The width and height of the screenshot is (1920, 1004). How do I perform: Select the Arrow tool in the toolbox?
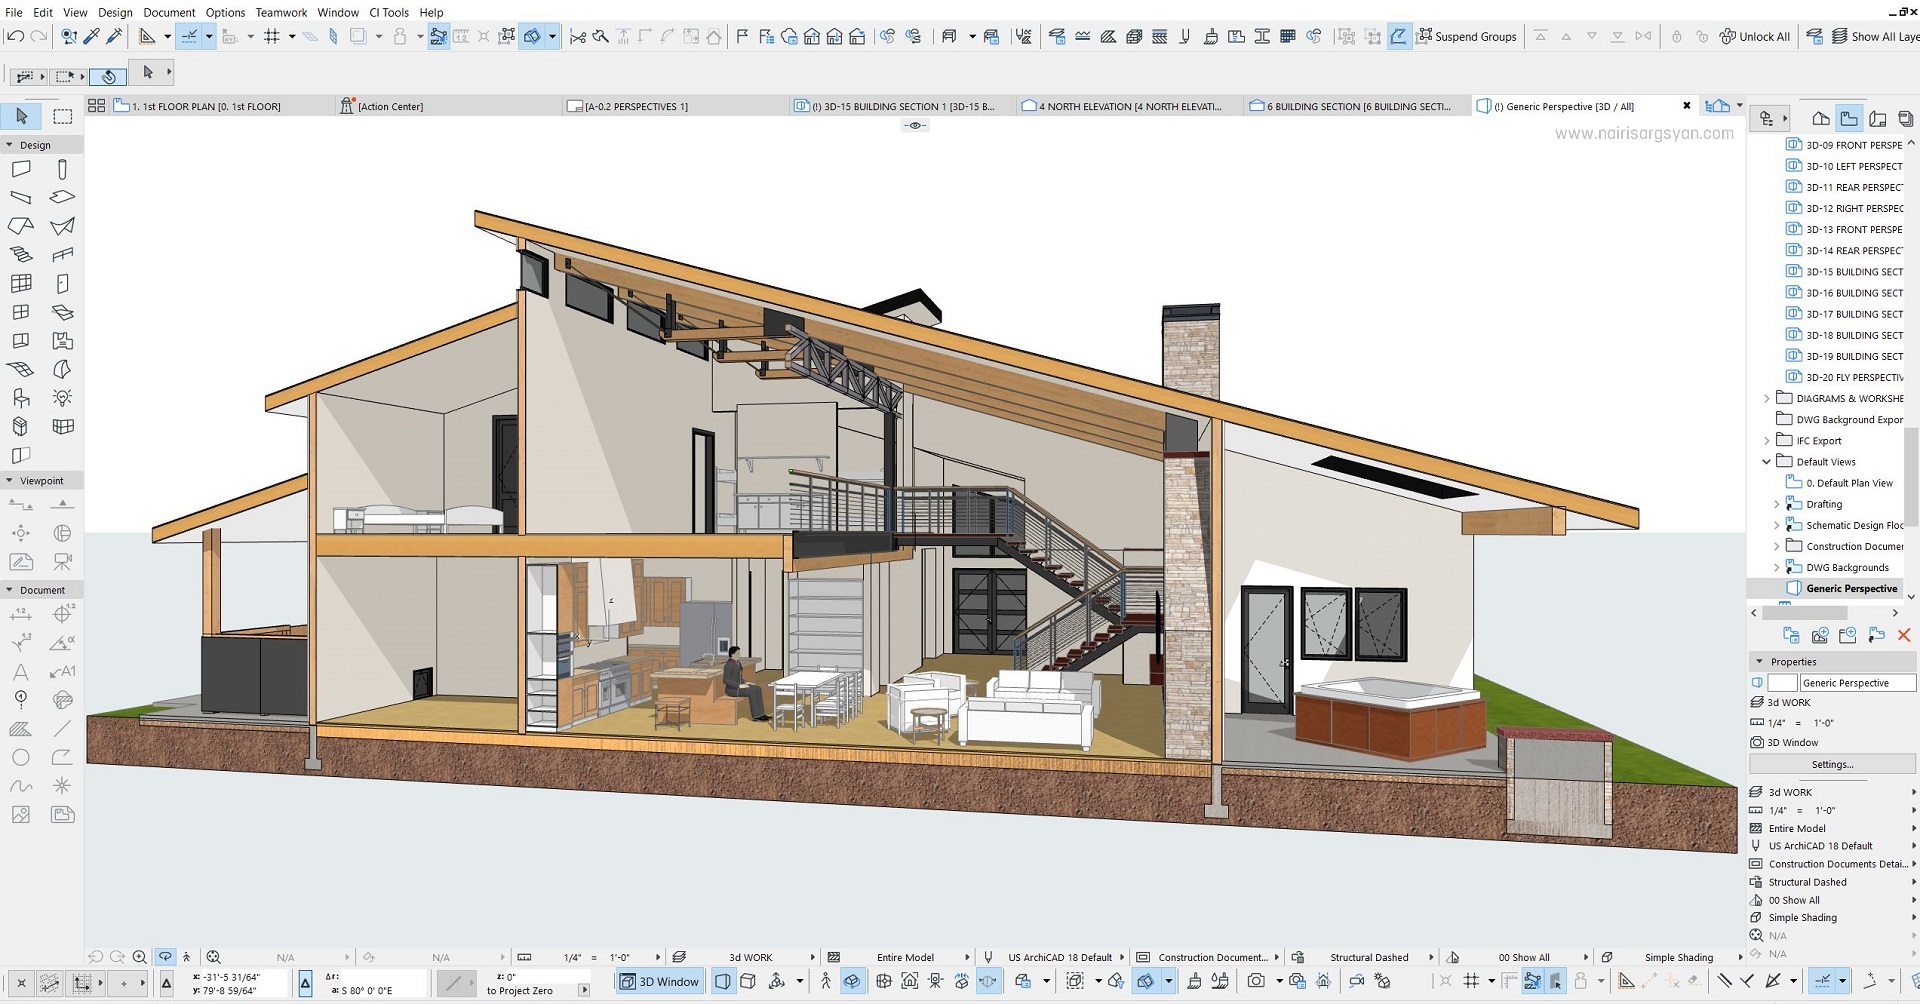point(21,116)
